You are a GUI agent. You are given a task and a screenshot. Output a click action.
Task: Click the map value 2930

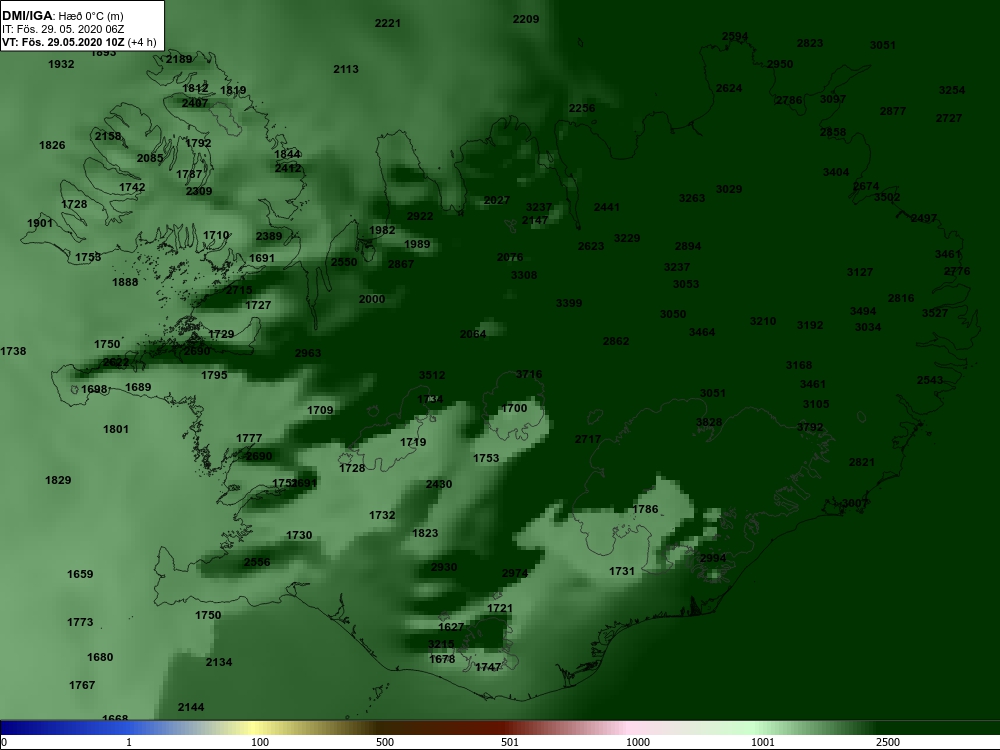(x=444, y=568)
